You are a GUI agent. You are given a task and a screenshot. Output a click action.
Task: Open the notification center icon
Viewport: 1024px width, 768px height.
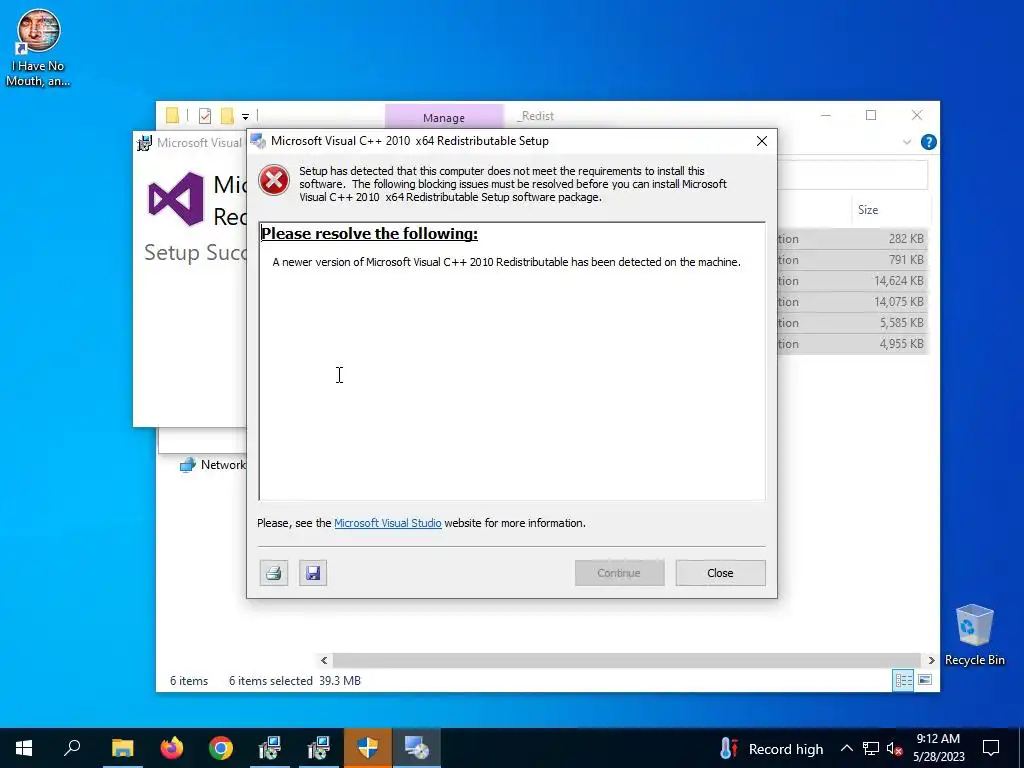pyautogui.click(x=991, y=748)
